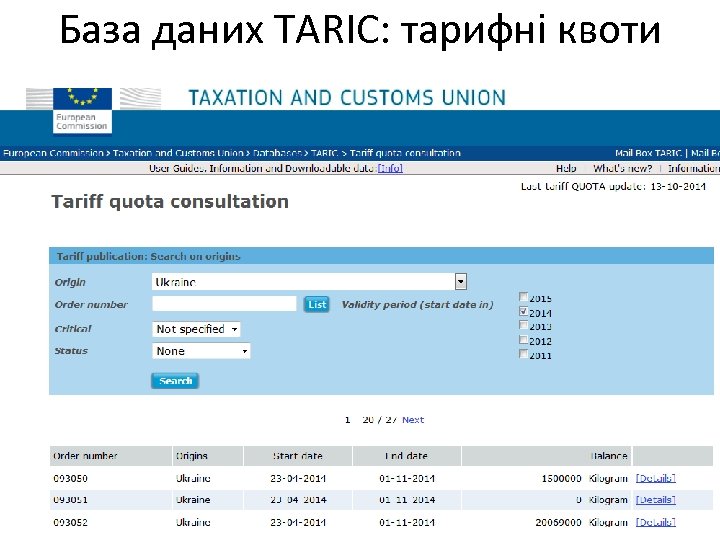Click Taxation and Customs Union breadcrumb

[178, 153]
